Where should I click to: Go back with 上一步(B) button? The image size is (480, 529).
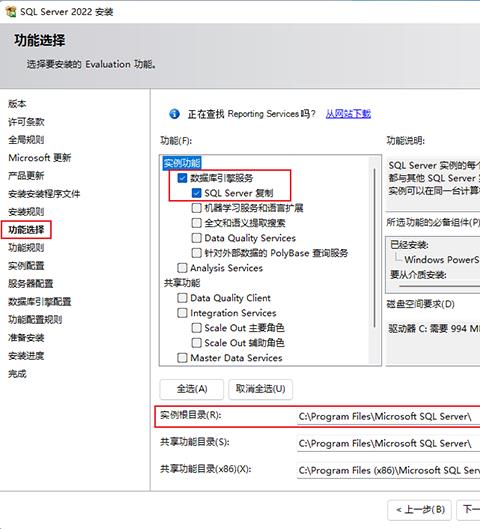[x=420, y=509]
